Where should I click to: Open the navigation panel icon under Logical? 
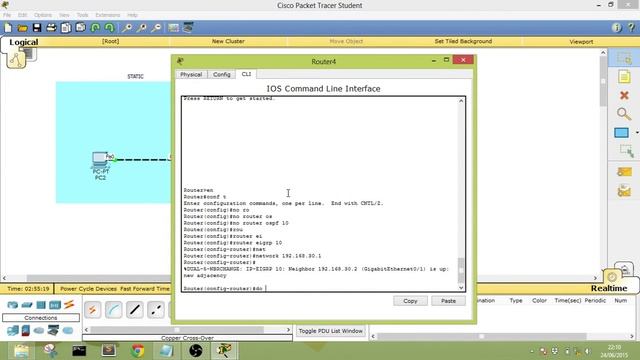(x=16, y=60)
